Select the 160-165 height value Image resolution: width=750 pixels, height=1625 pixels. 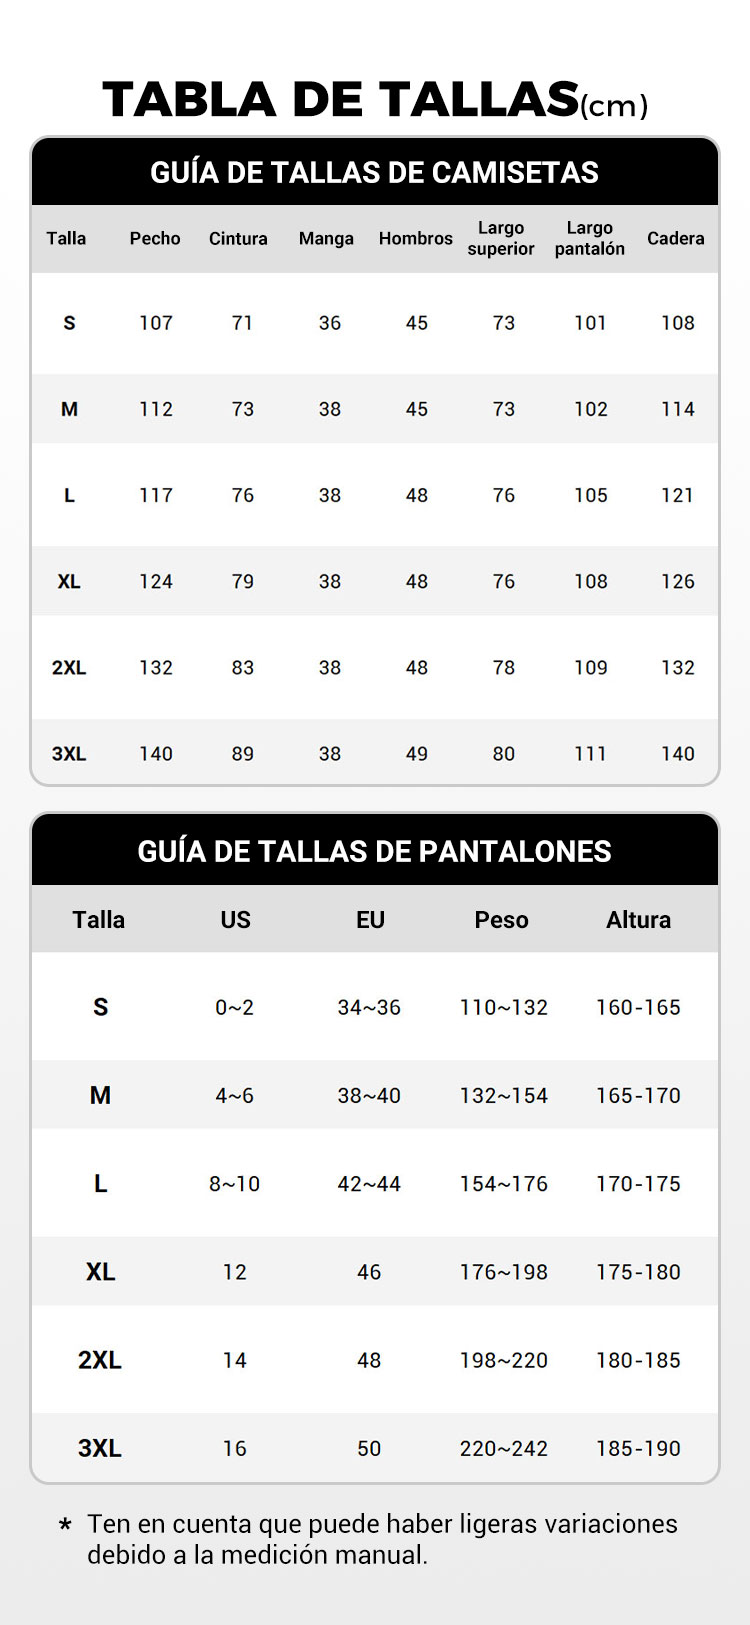(638, 1008)
